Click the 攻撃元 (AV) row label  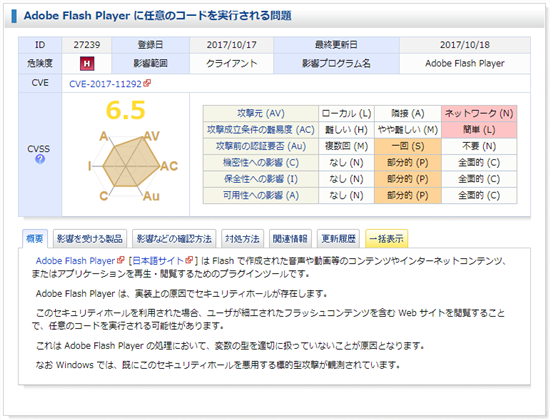coord(261,113)
